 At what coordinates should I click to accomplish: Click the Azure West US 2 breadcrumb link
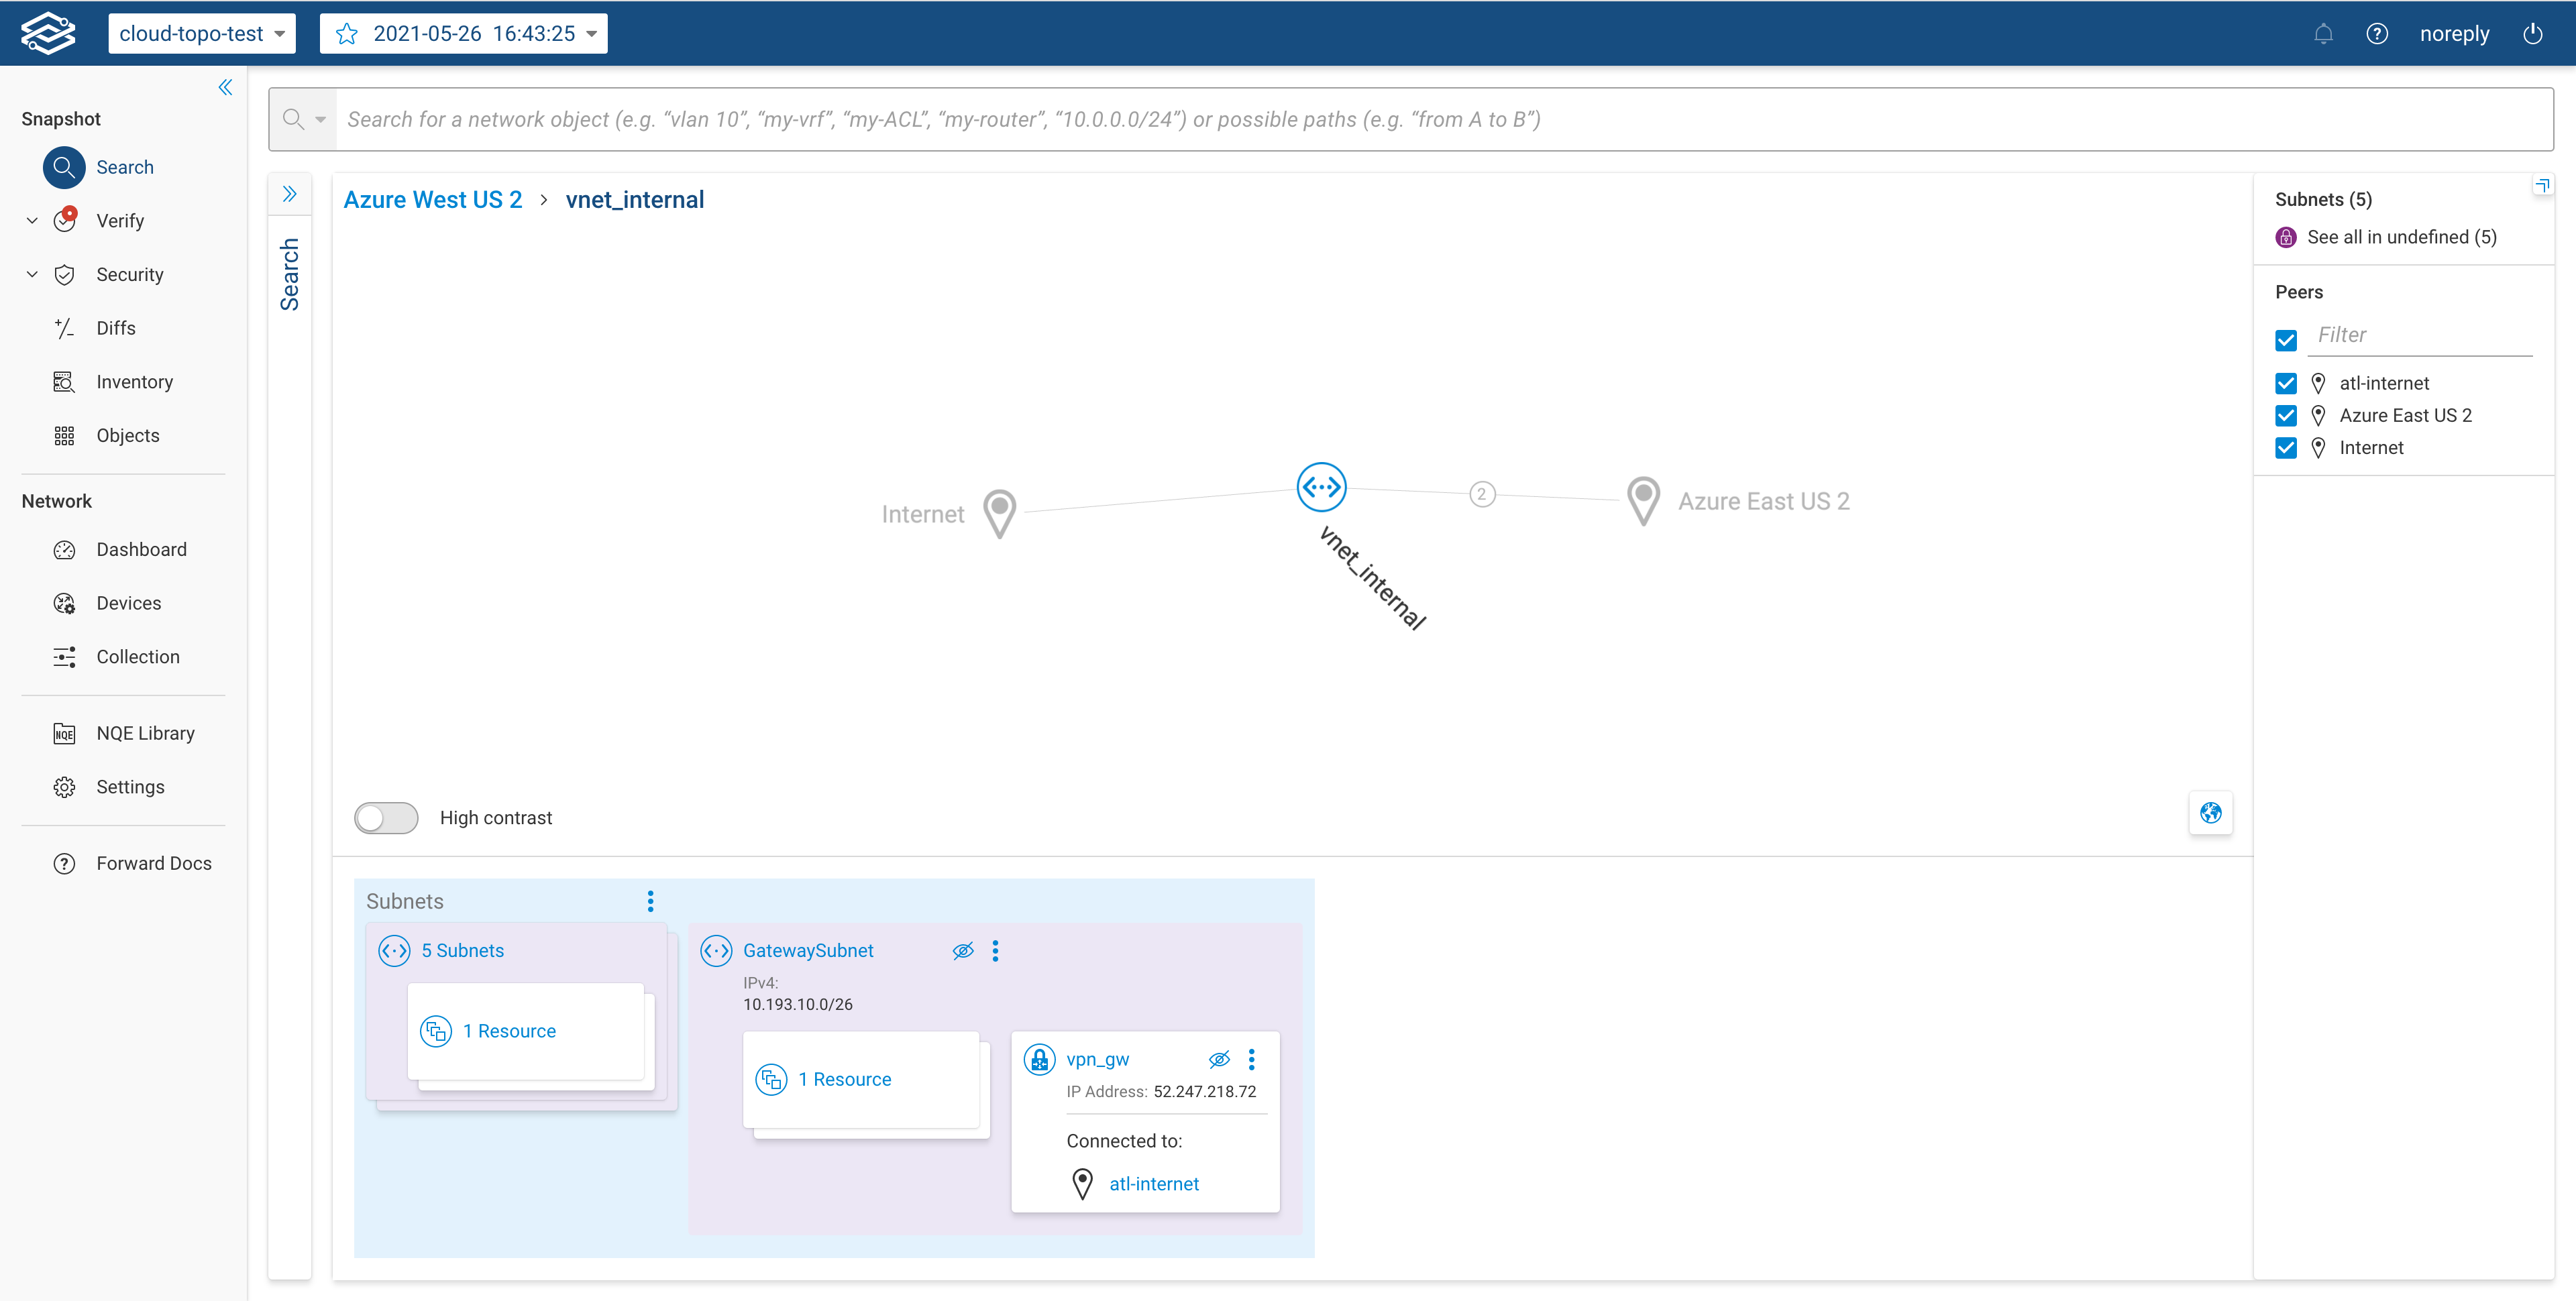(432, 199)
